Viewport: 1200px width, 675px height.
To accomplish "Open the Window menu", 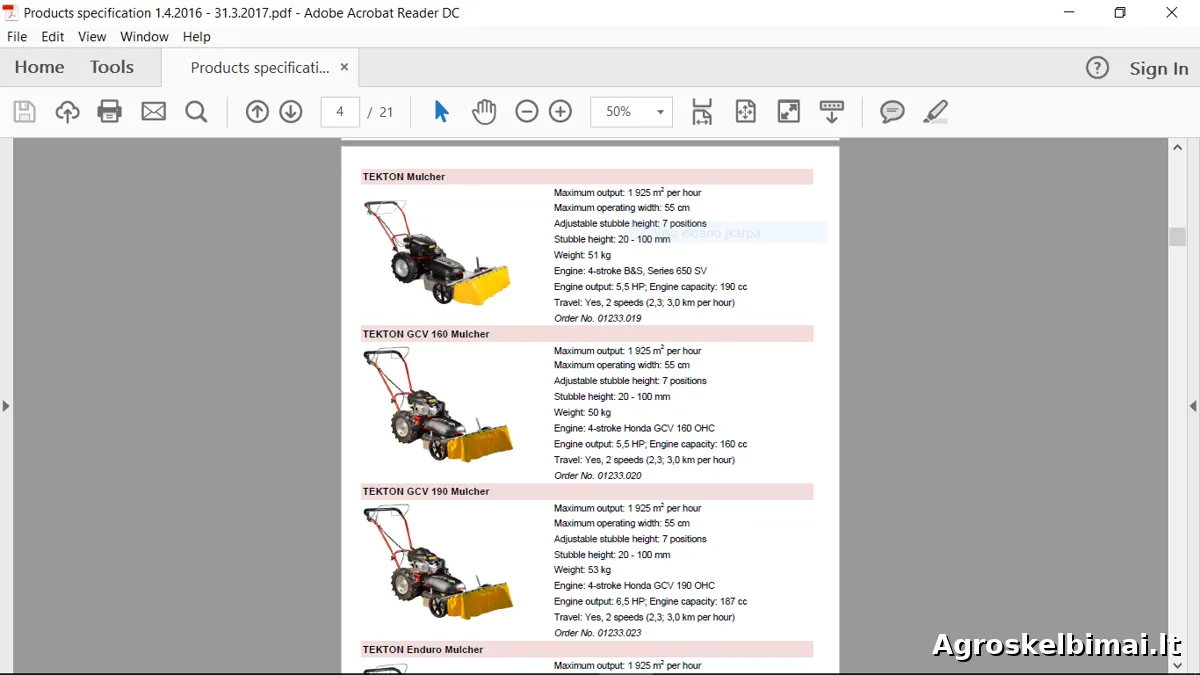I will point(144,36).
